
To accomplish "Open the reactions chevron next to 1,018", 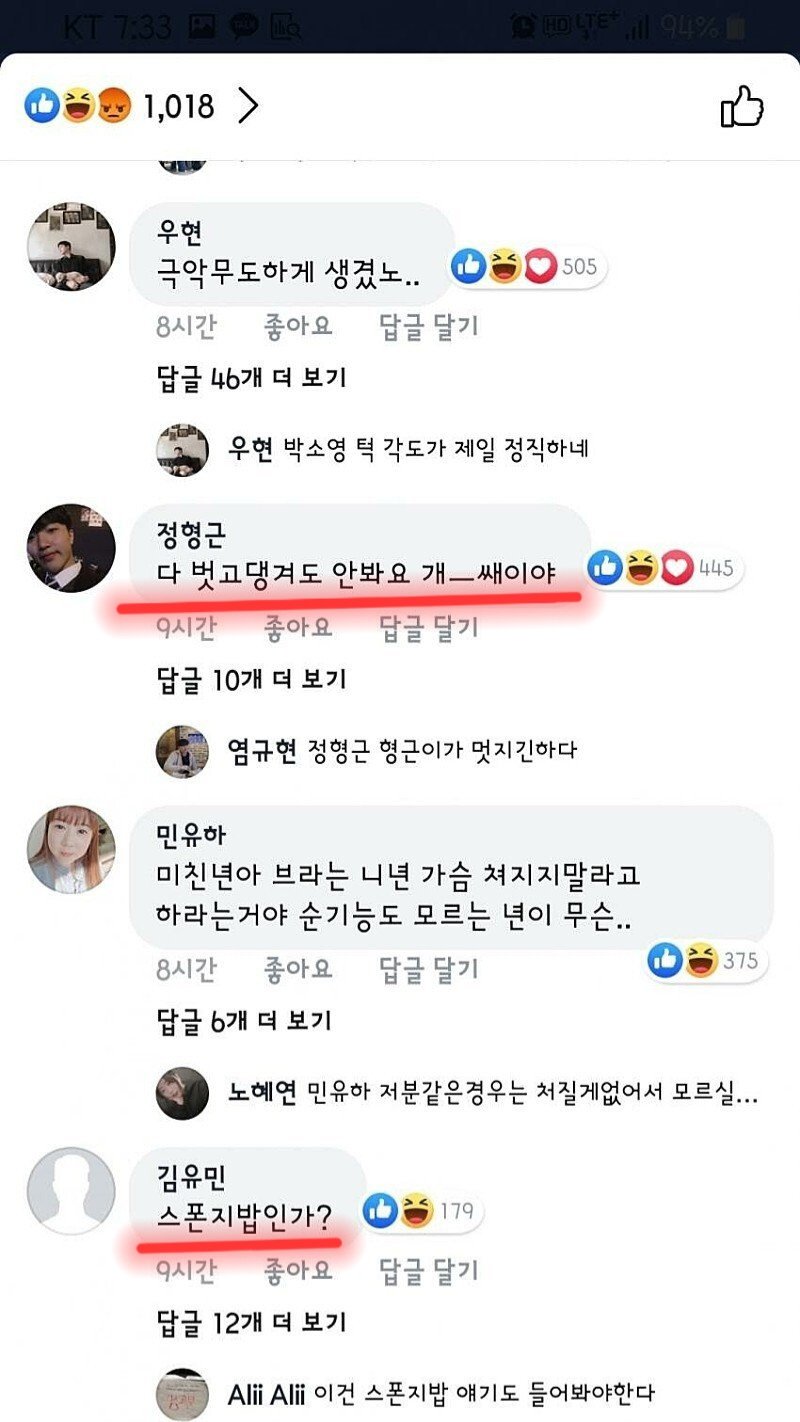I will coord(248,106).
